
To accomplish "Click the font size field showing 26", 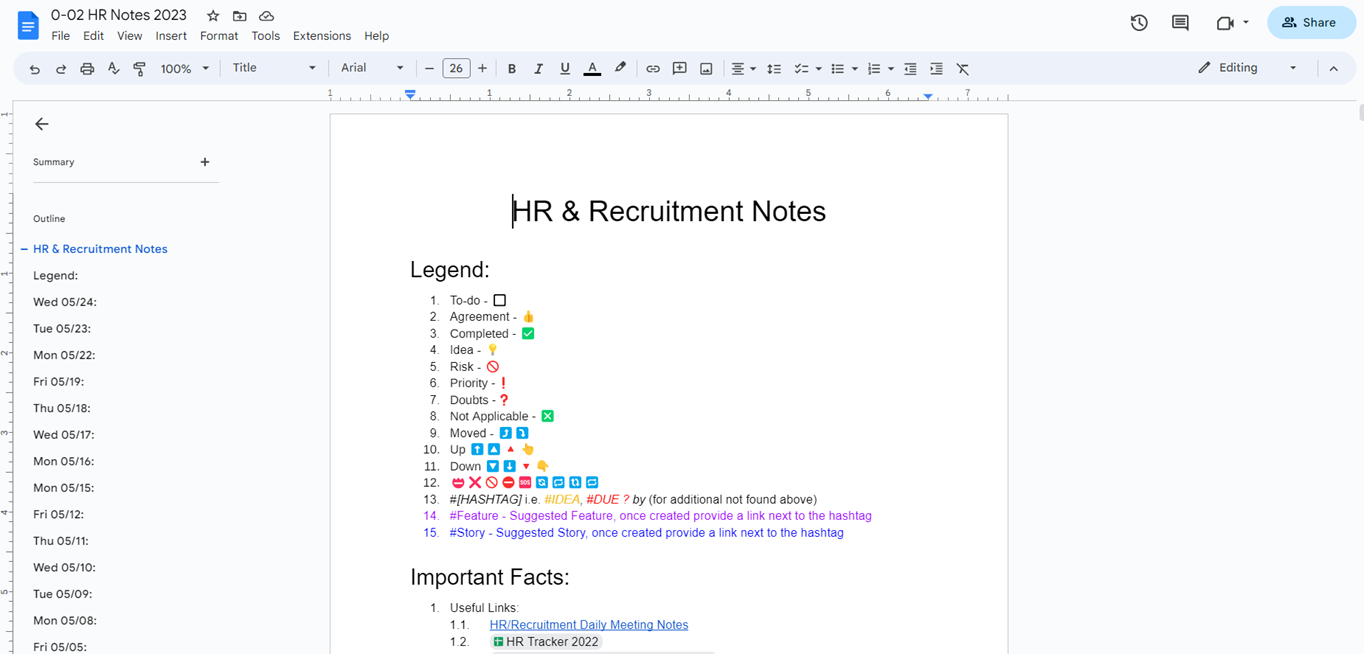I will [x=456, y=68].
